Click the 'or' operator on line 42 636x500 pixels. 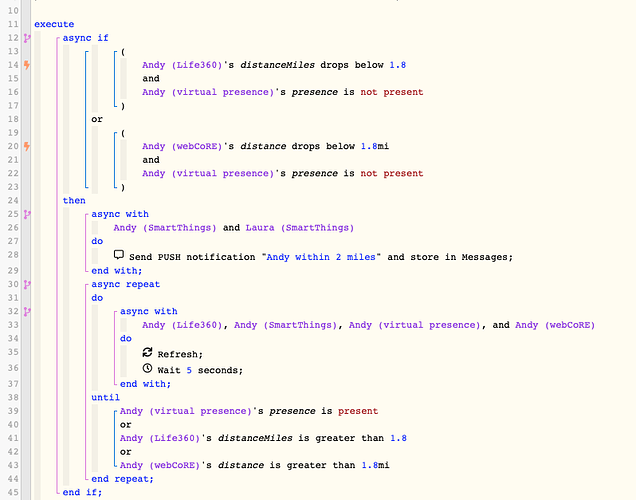coord(126,452)
